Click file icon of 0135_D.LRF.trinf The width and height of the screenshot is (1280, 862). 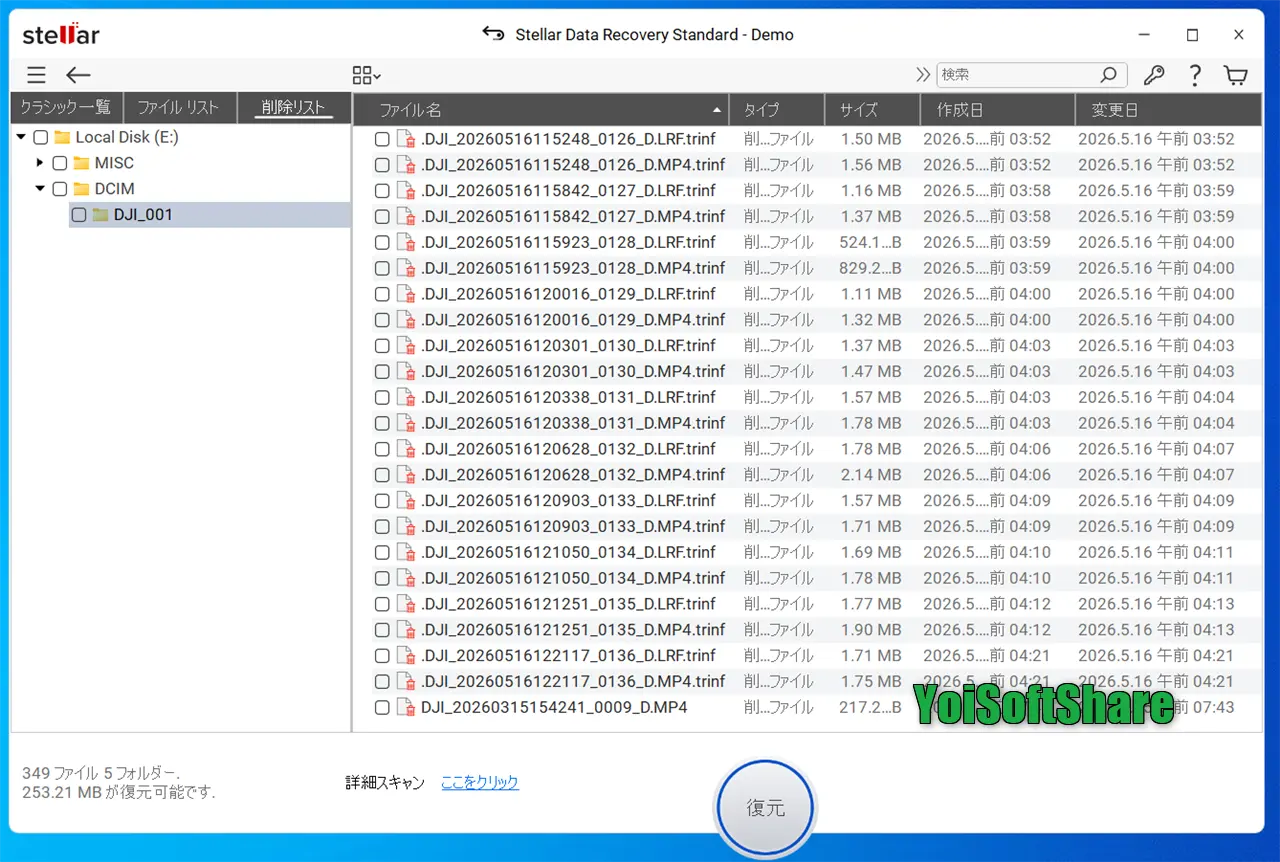[406, 604]
